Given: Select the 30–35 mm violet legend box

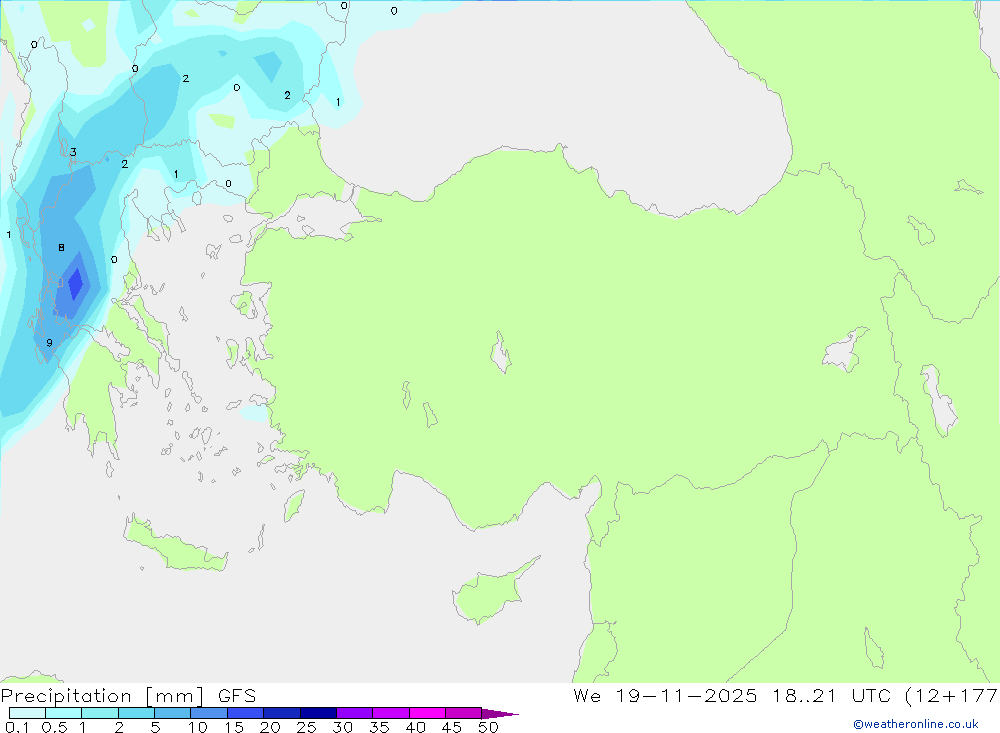Looking at the screenshot, I should [x=354, y=713].
